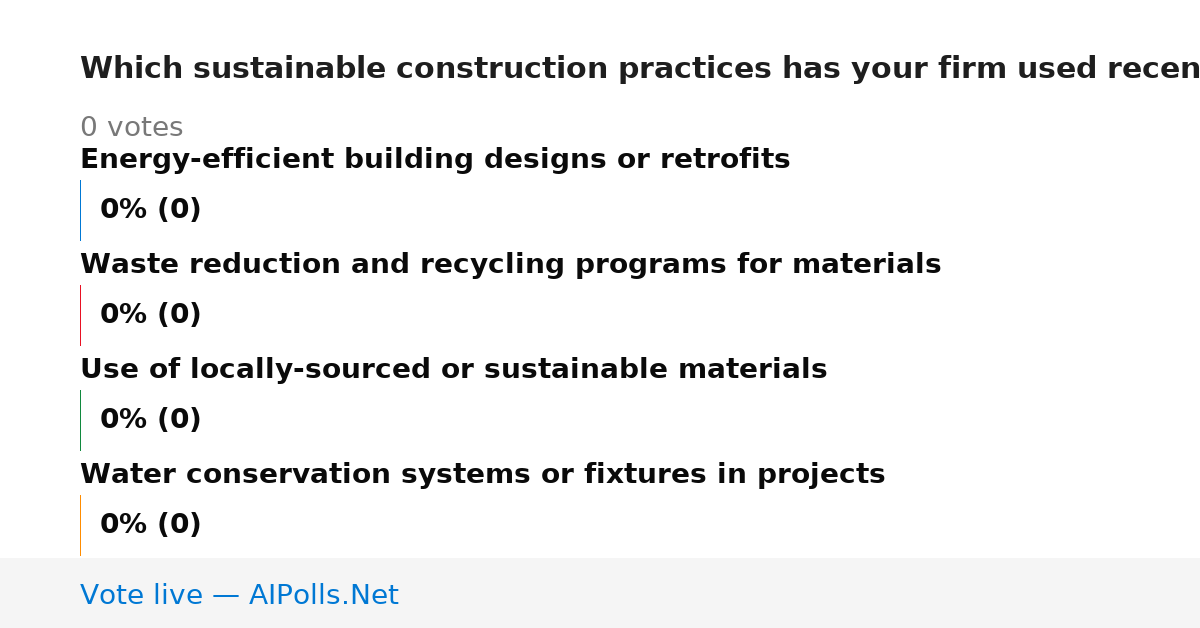1200x628 pixels.
Task: Click the (0) vote count for Water conservation
Action: [x=178, y=525]
